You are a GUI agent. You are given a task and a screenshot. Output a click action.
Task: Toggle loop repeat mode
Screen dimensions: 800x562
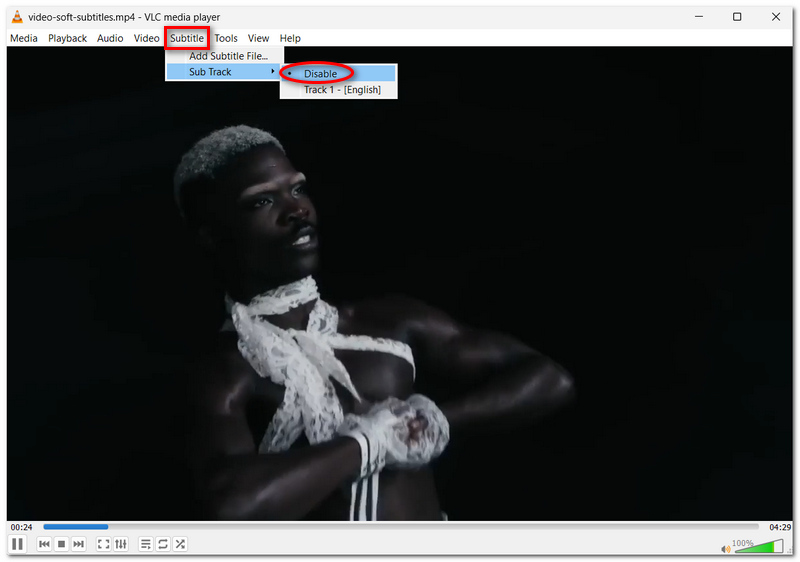(x=163, y=544)
